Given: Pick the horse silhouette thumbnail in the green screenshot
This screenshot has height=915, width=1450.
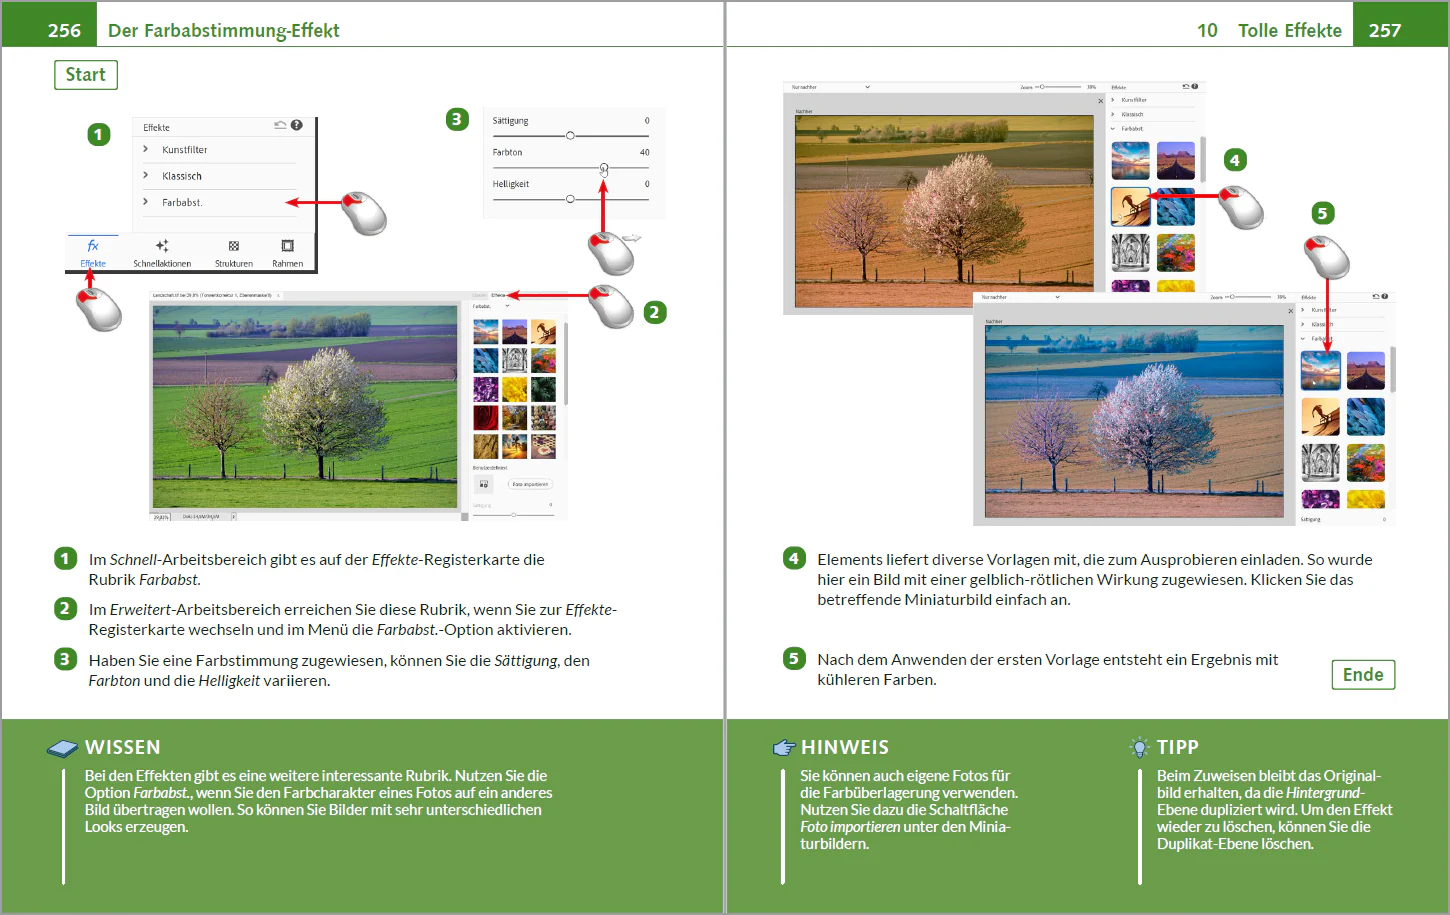Looking at the screenshot, I should [x=544, y=331].
